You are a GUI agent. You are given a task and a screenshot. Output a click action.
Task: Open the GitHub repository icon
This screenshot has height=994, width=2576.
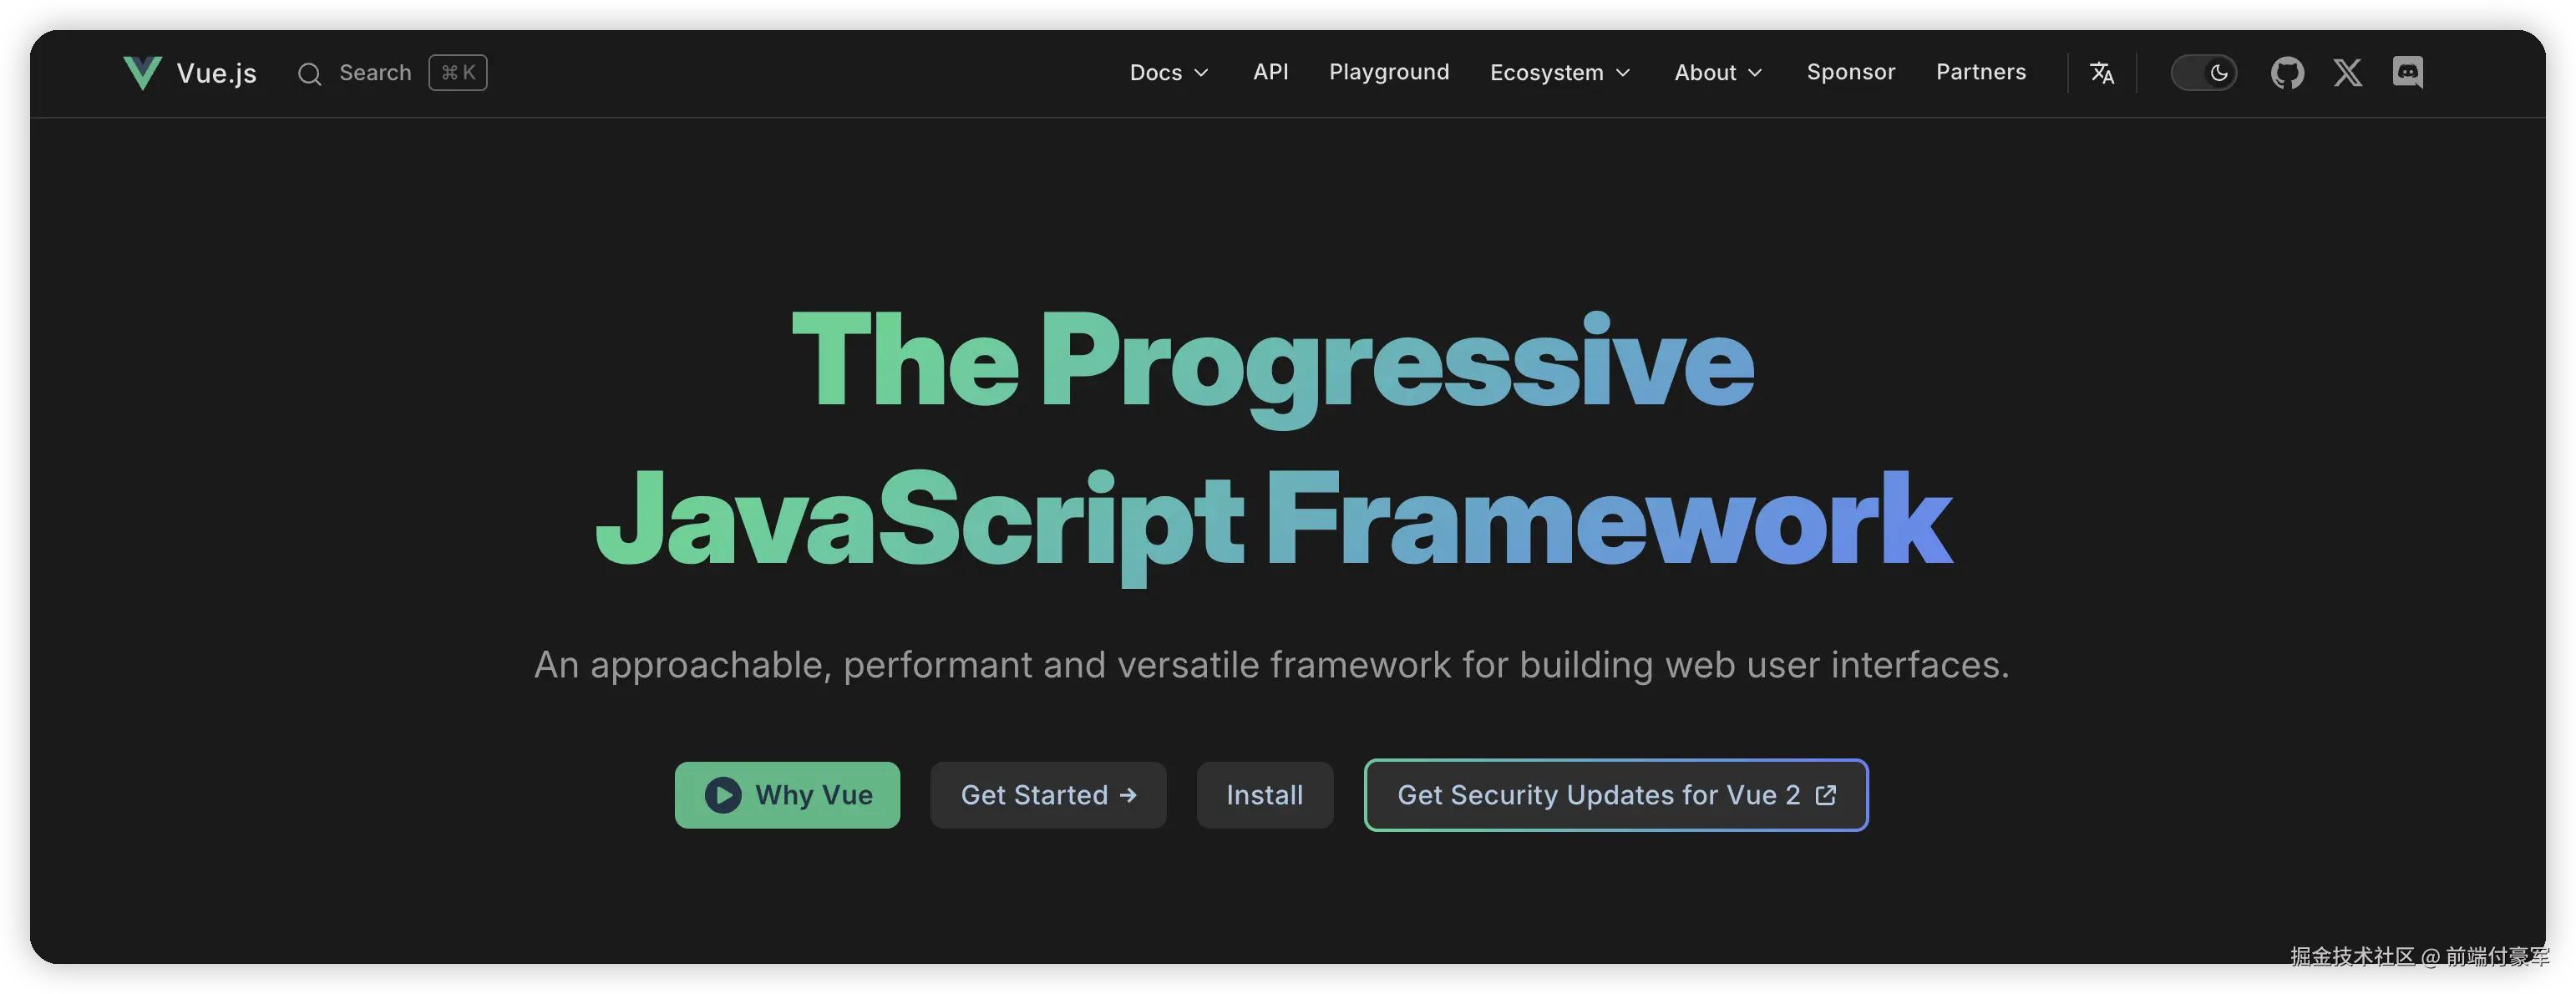pos(2287,73)
